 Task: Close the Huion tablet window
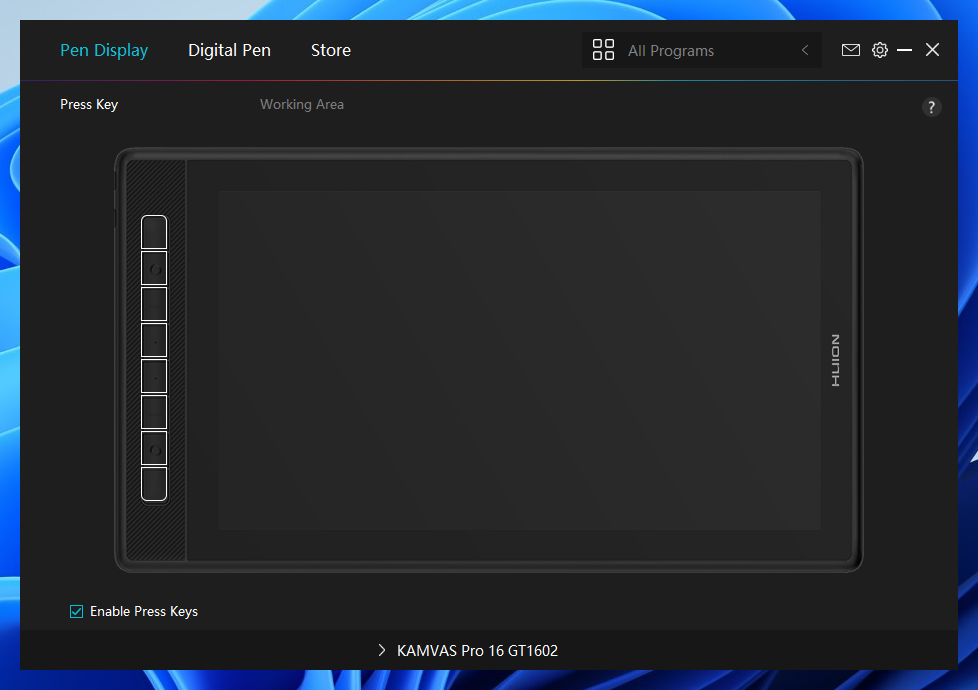932,50
